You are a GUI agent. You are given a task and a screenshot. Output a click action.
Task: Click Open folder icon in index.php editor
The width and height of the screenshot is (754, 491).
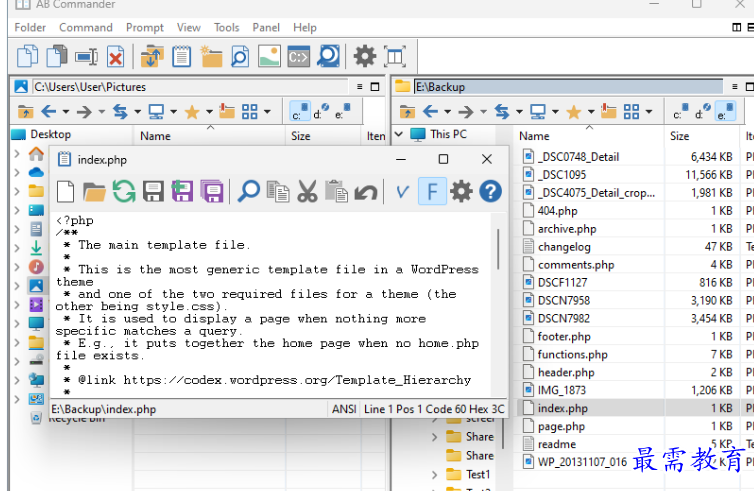click(94, 192)
